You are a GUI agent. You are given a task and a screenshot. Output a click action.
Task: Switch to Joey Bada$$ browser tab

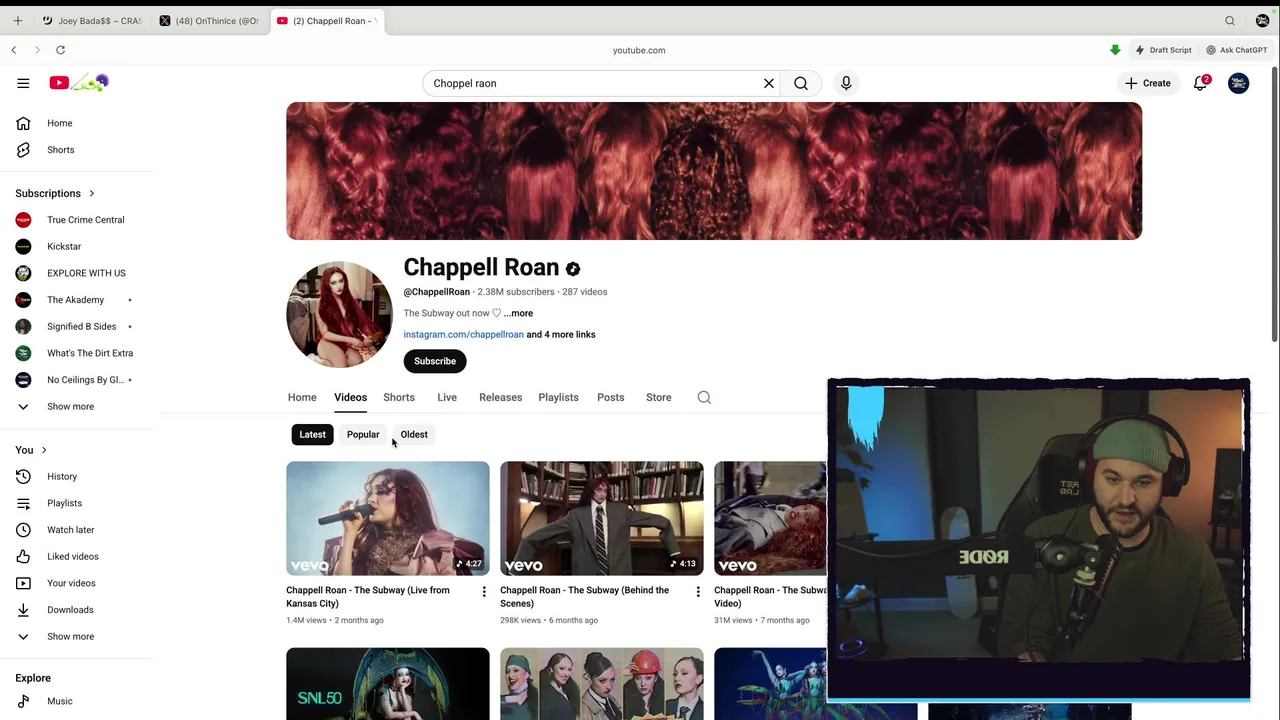pos(92,20)
